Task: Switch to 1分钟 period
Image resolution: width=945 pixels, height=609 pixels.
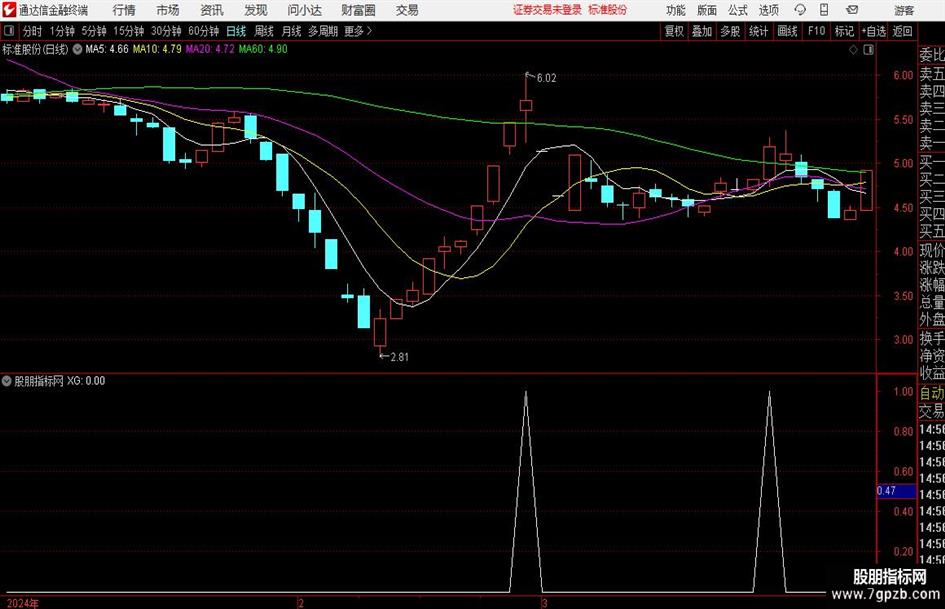Action: click(62, 31)
